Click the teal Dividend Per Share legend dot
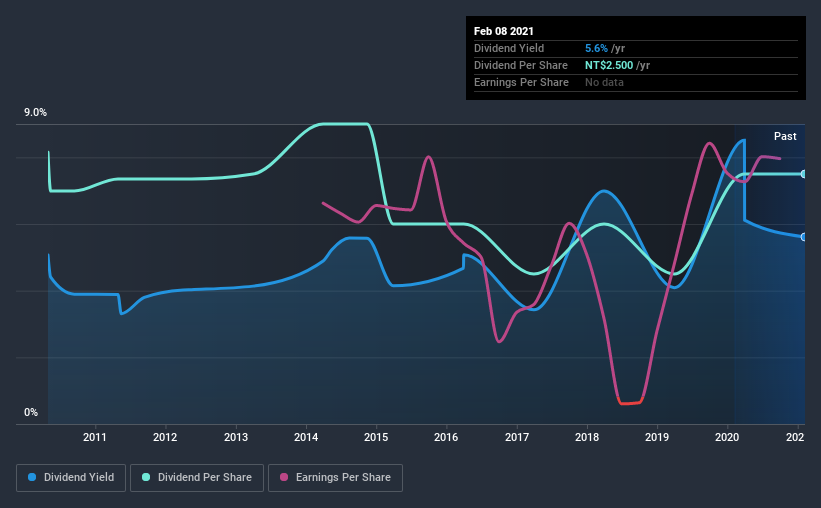This screenshot has height=508, width=821. tap(146, 477)
